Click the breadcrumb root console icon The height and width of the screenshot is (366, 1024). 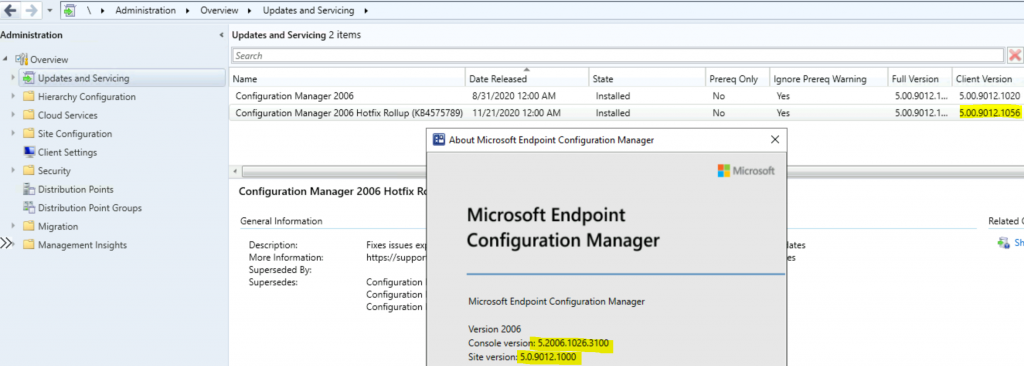(x=70, y=10)
